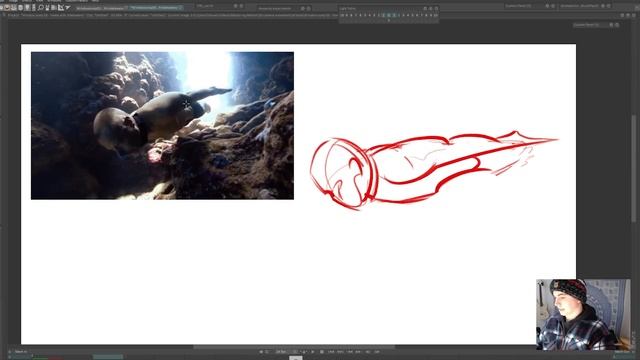Click the Light Table panel title

(x=347, y=8)
